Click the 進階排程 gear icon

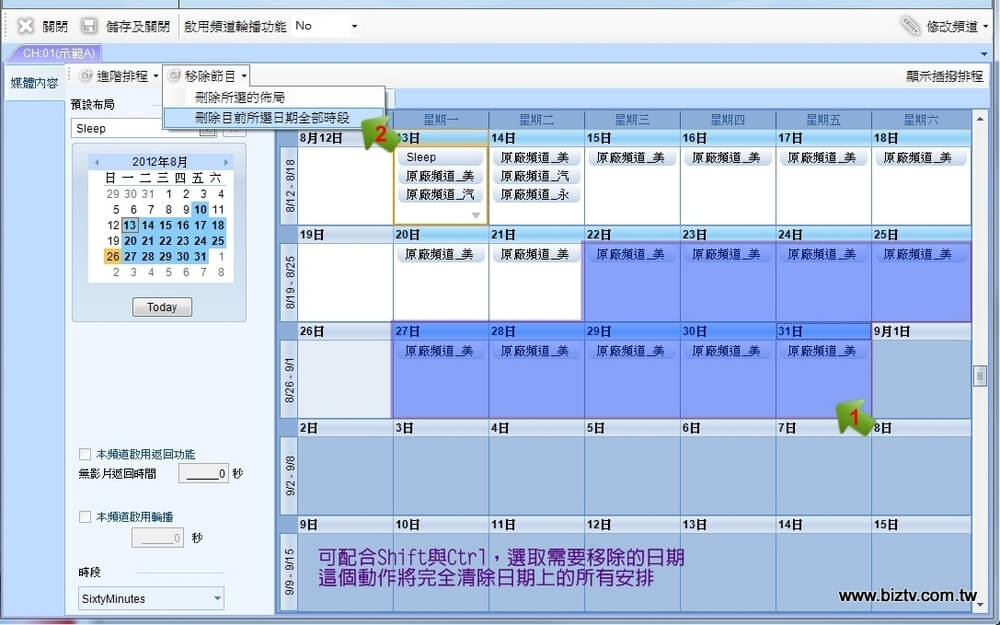click(85, 76)
